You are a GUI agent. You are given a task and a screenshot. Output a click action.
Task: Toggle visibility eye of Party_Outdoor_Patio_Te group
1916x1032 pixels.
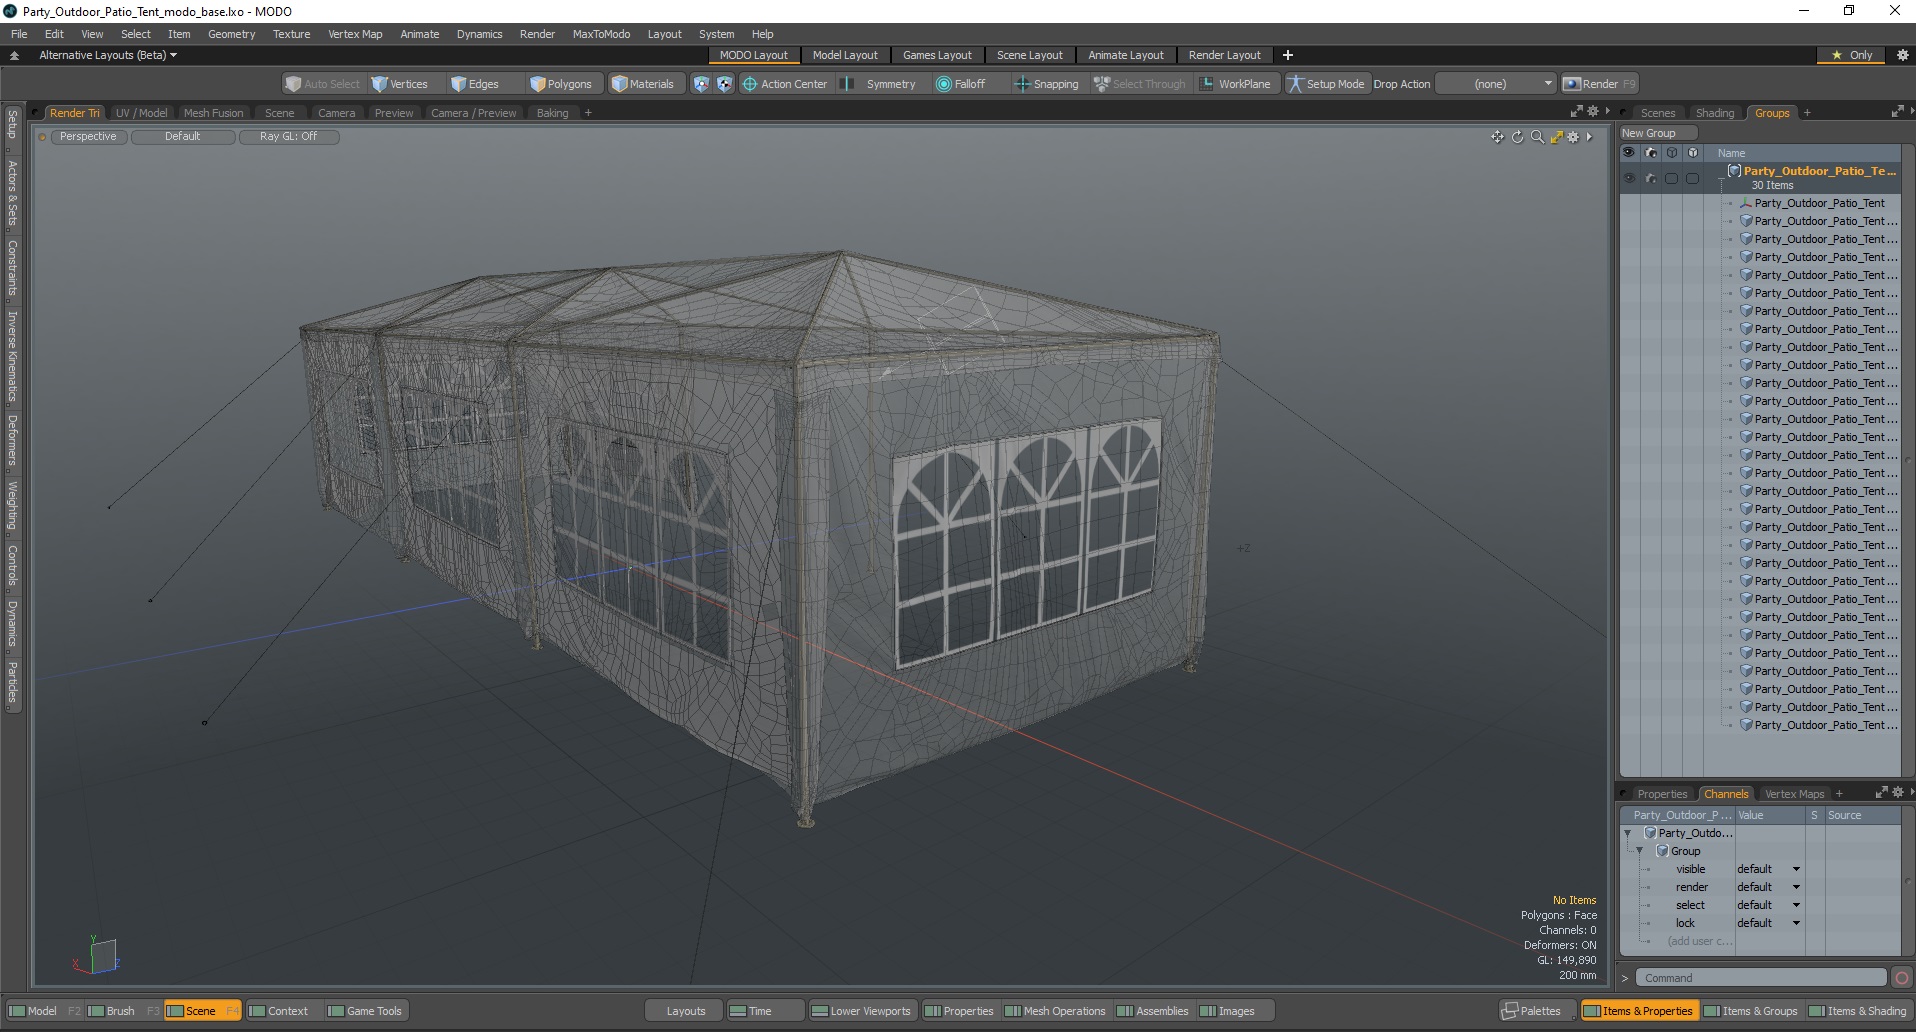1629,178
